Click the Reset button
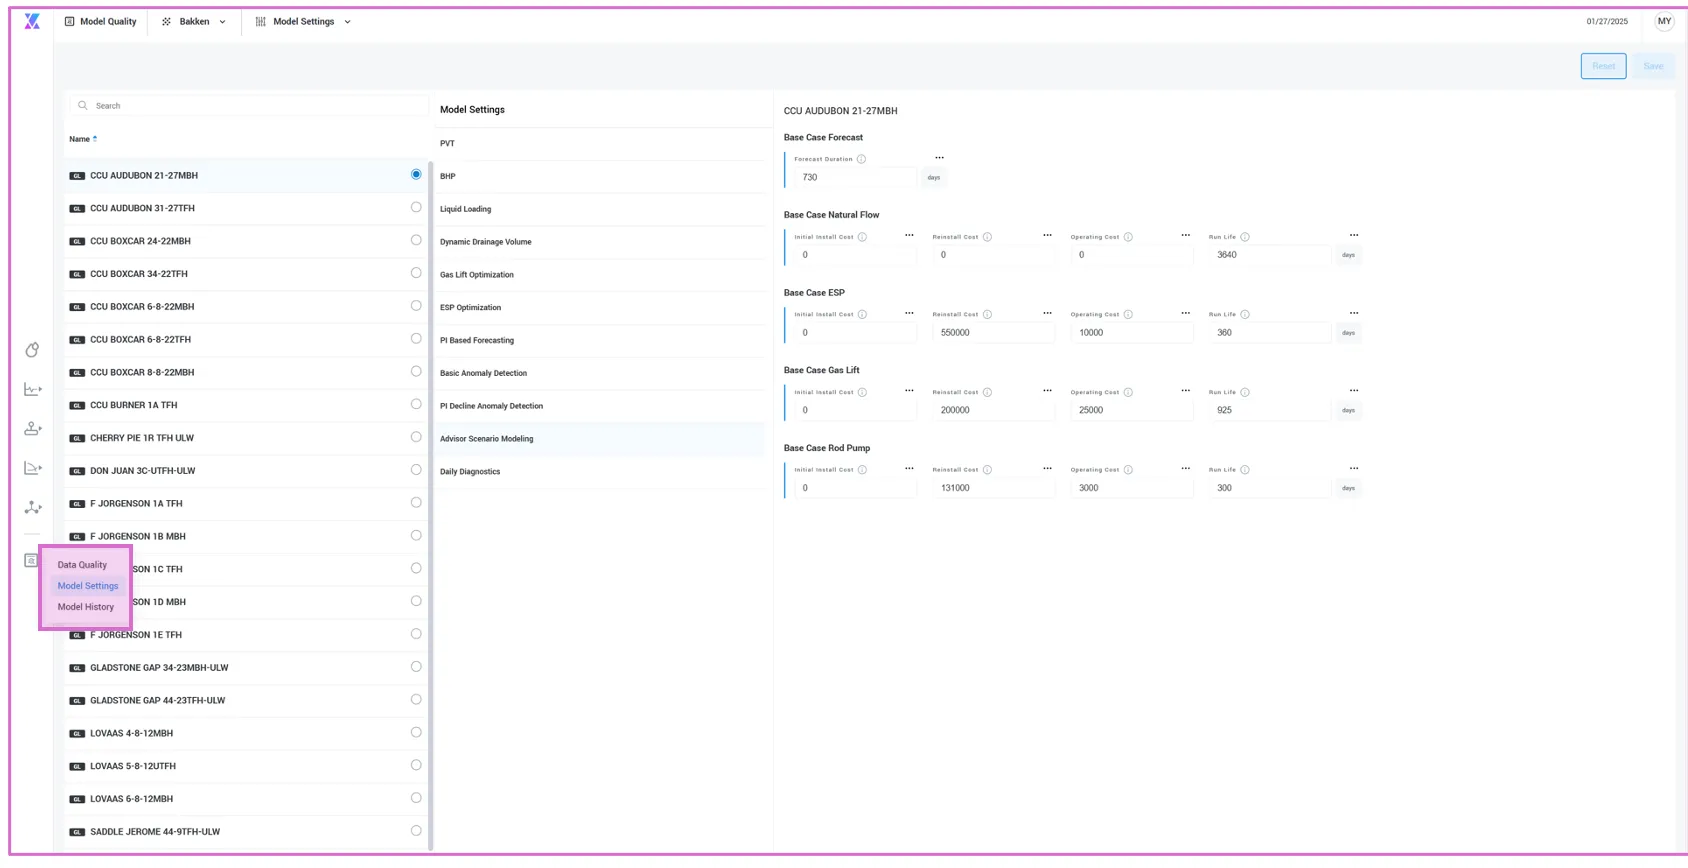Screen dimensions: 1688x868 [1603, 66]
